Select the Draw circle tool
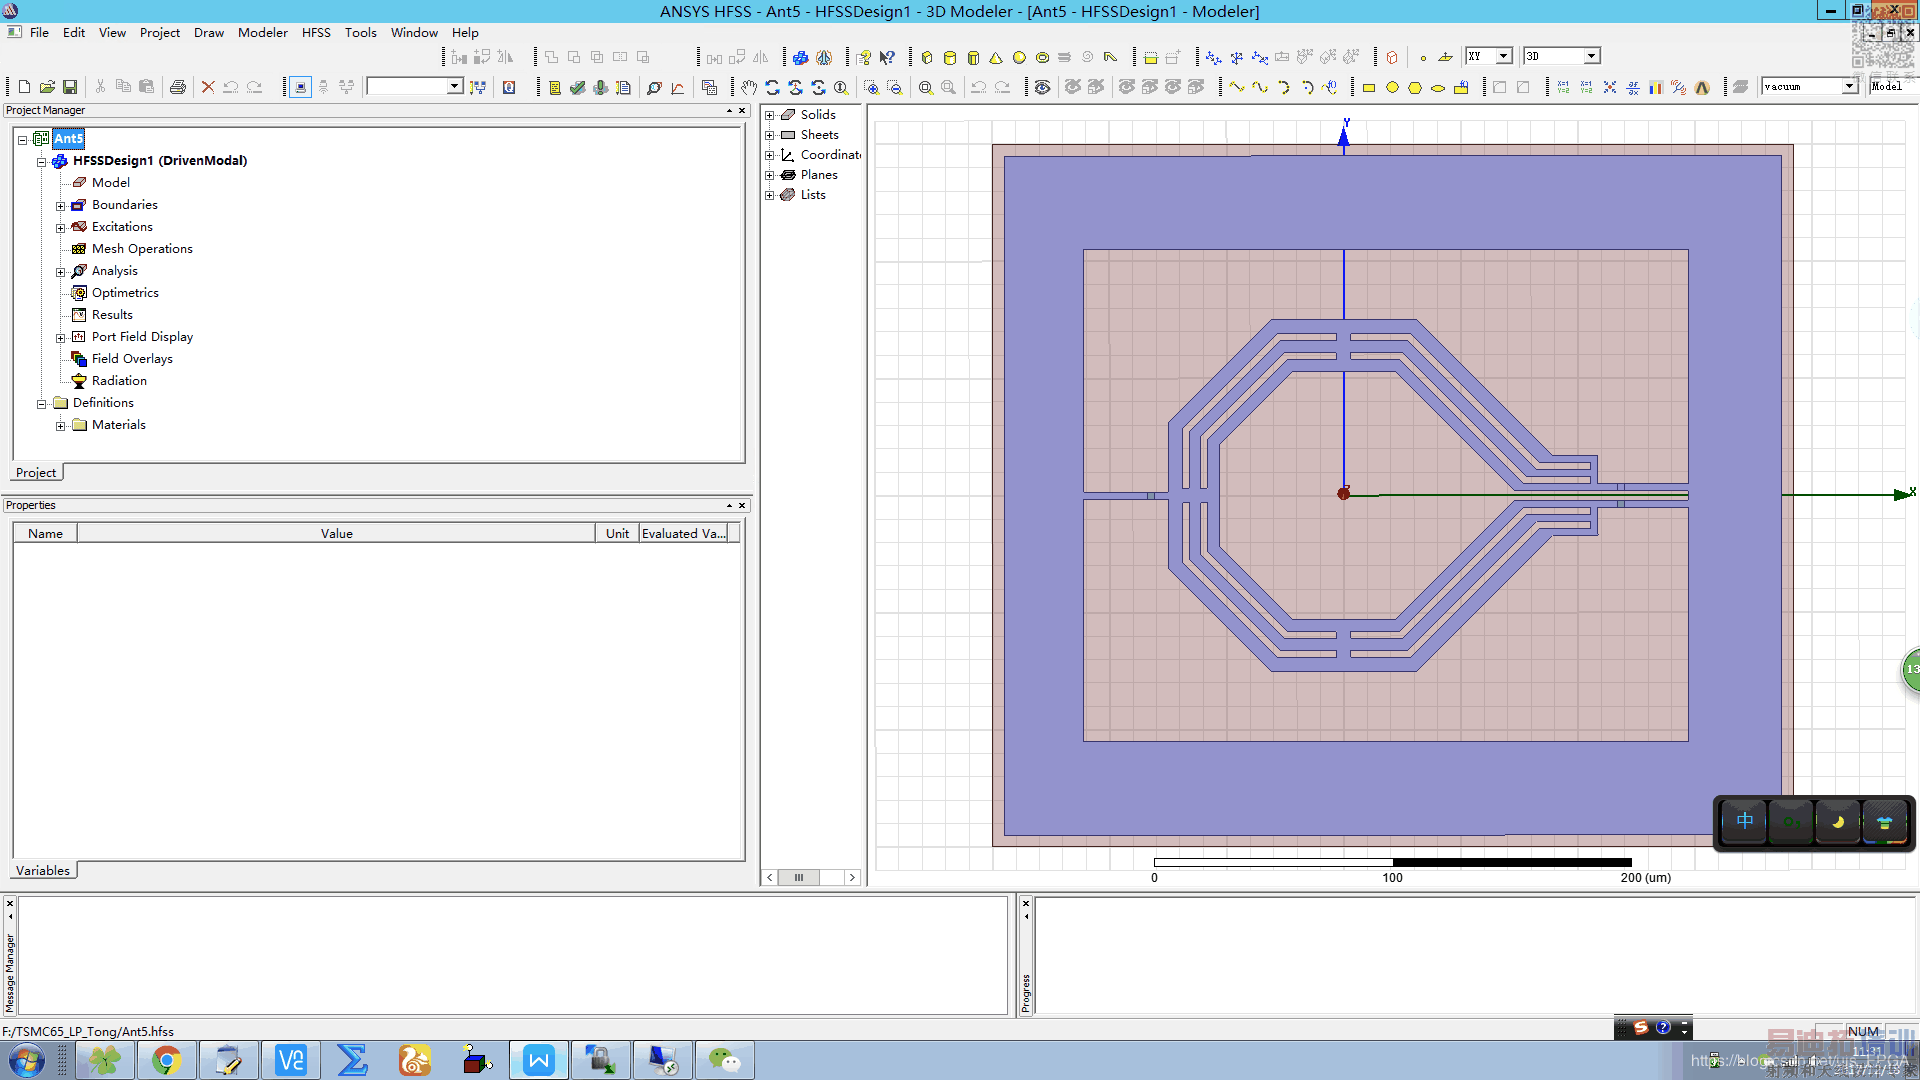 tap(1392, 87)
